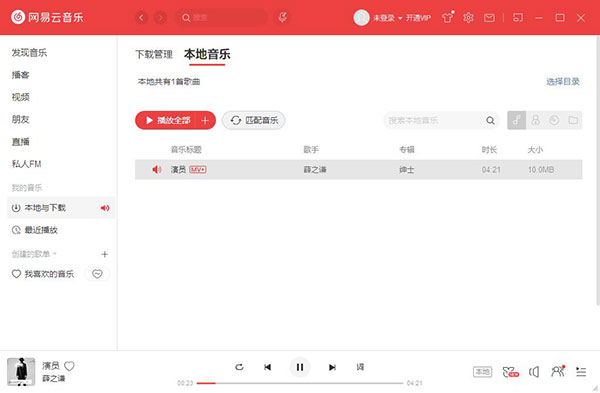Open the 未登录 account dropdown
The width and height of the screenshot is (600, 393).
(388, 18)
